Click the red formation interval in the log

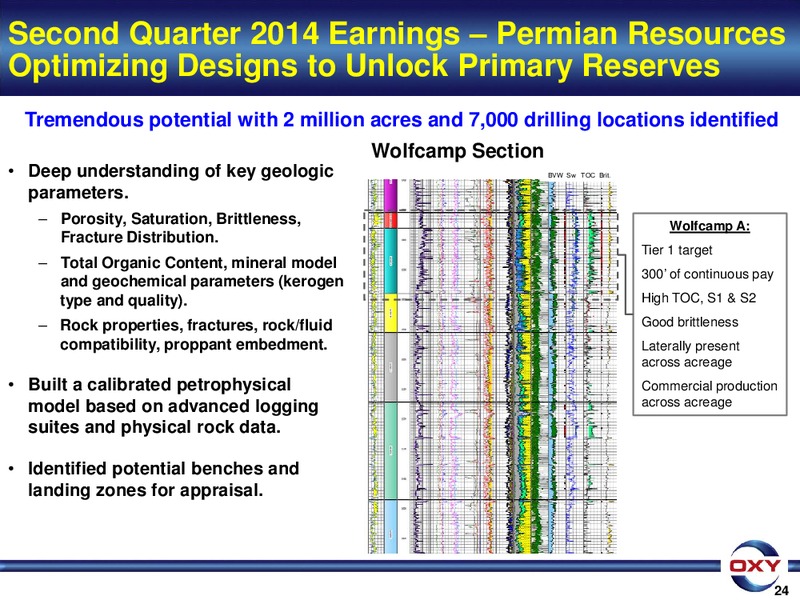(390, 220)
